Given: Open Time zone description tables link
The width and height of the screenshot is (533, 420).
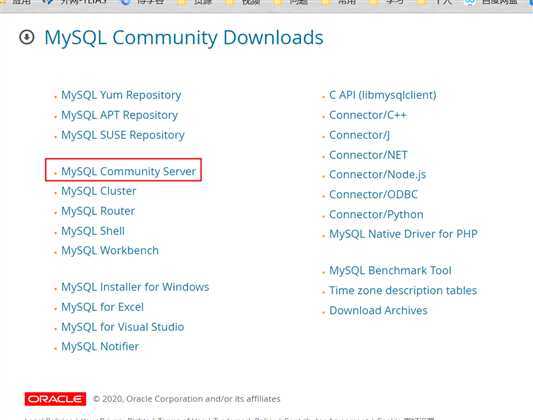Looking at the screenshot, I should (x=403, y=291).
